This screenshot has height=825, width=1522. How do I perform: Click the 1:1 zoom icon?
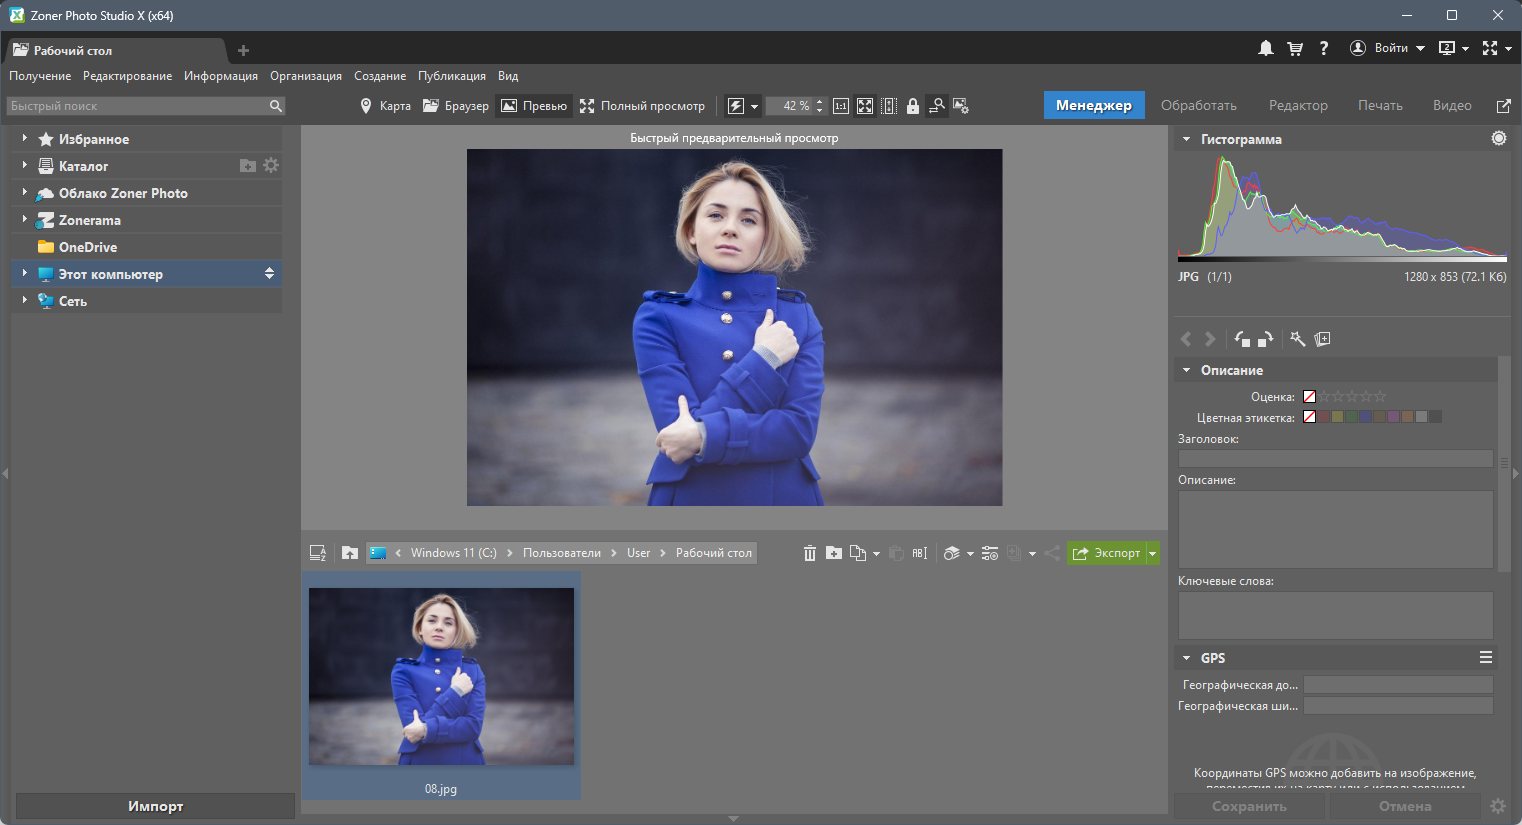[841, 106]
